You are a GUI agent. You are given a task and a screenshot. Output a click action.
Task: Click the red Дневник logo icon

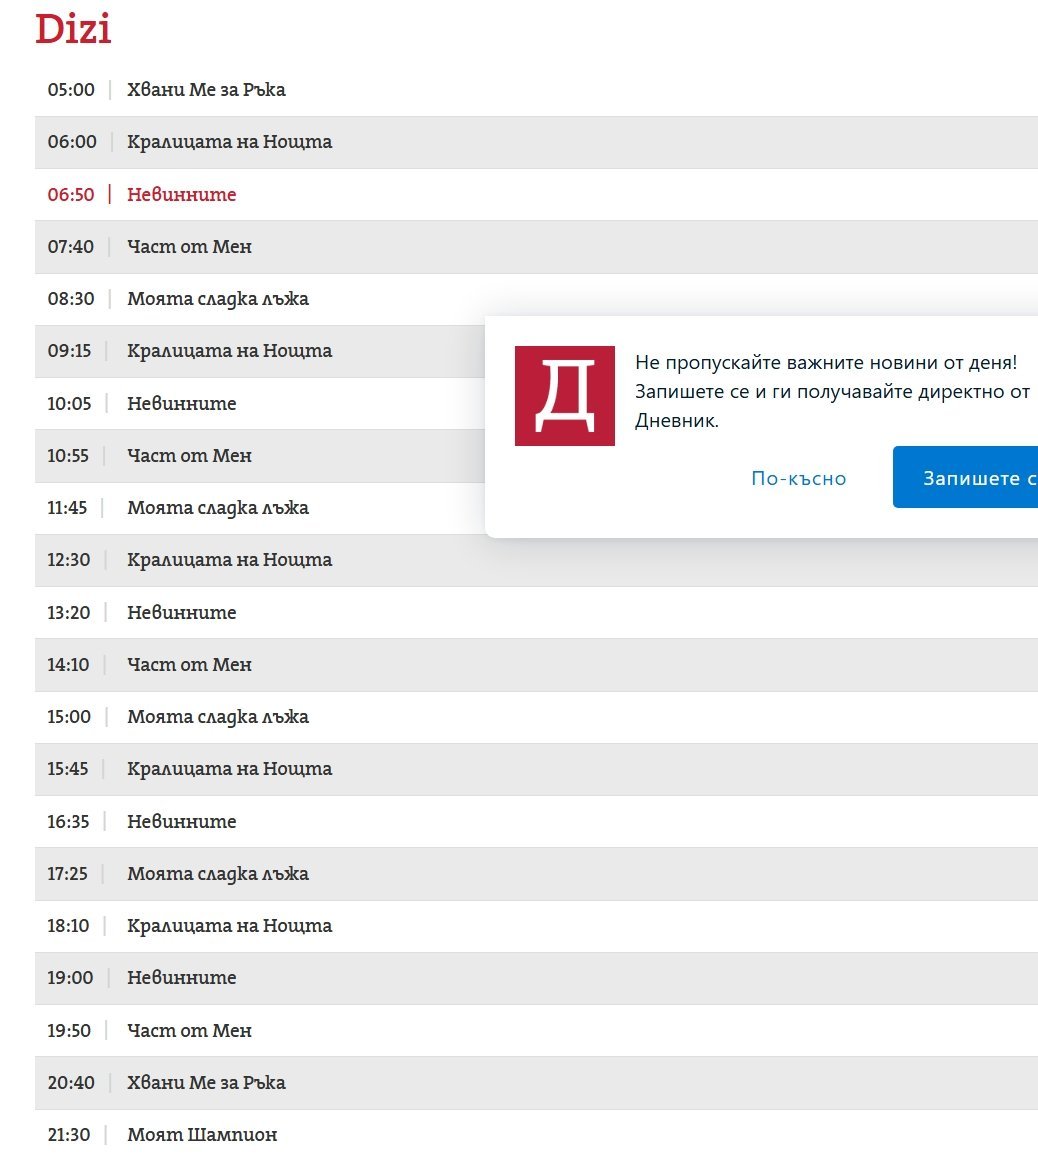pyautogui.click(x=564, y=396)
